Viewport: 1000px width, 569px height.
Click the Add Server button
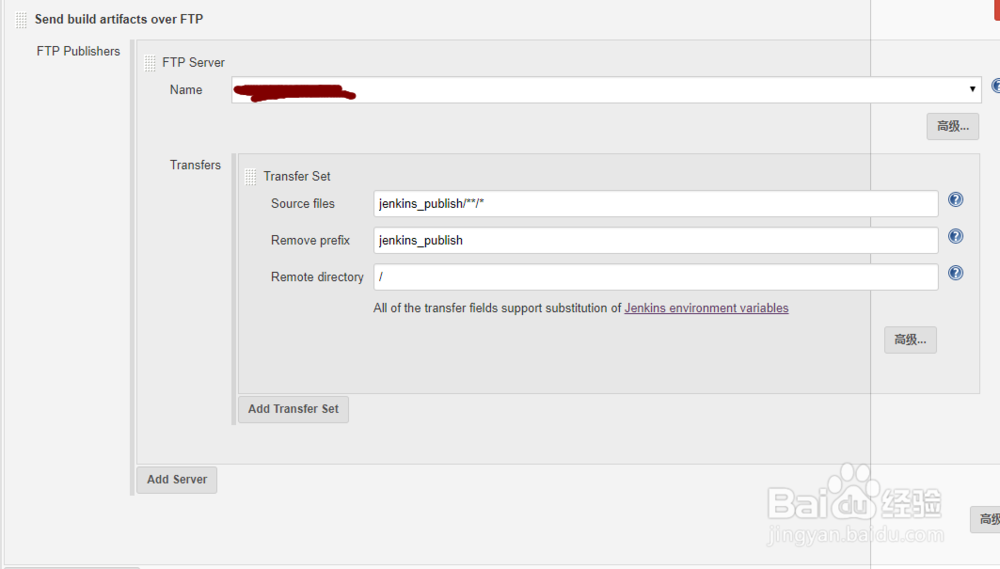(x=177, y=480)
